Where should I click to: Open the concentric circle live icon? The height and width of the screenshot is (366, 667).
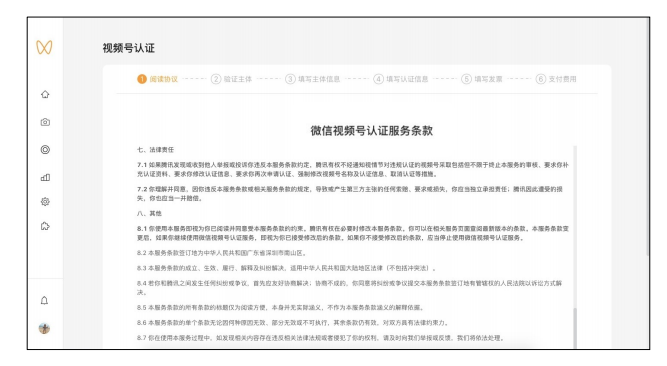pyautogui.click(x=45, y=150)
